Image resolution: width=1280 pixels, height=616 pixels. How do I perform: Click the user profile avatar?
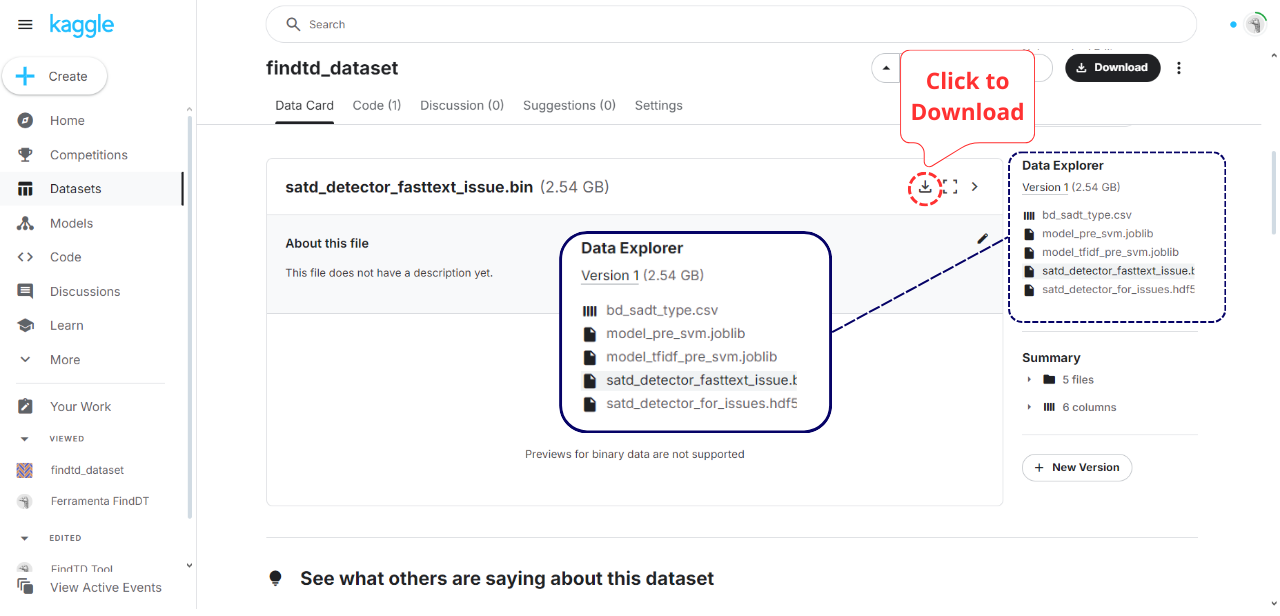(1256, 25)
